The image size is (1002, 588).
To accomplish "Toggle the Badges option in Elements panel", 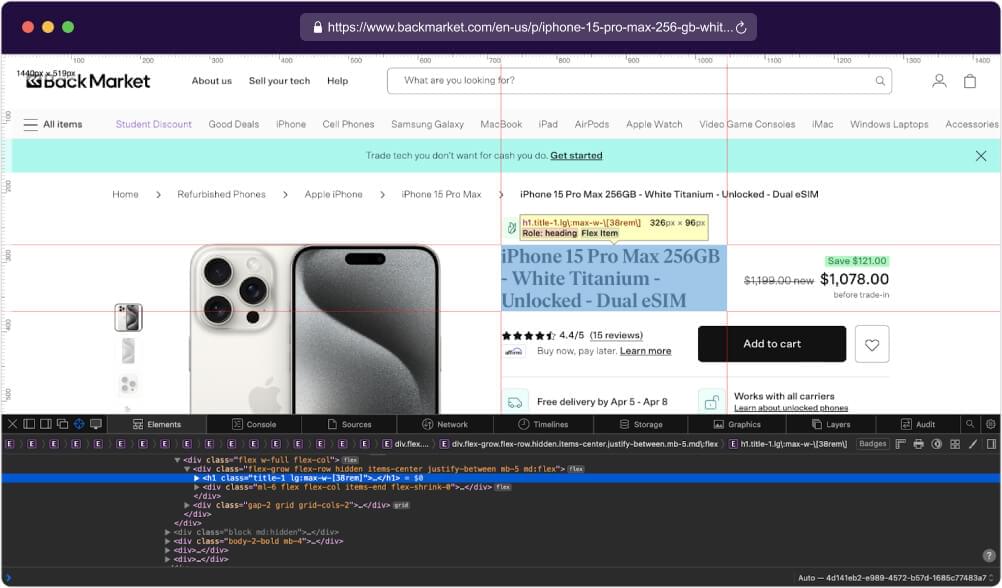I will [871, 443].
